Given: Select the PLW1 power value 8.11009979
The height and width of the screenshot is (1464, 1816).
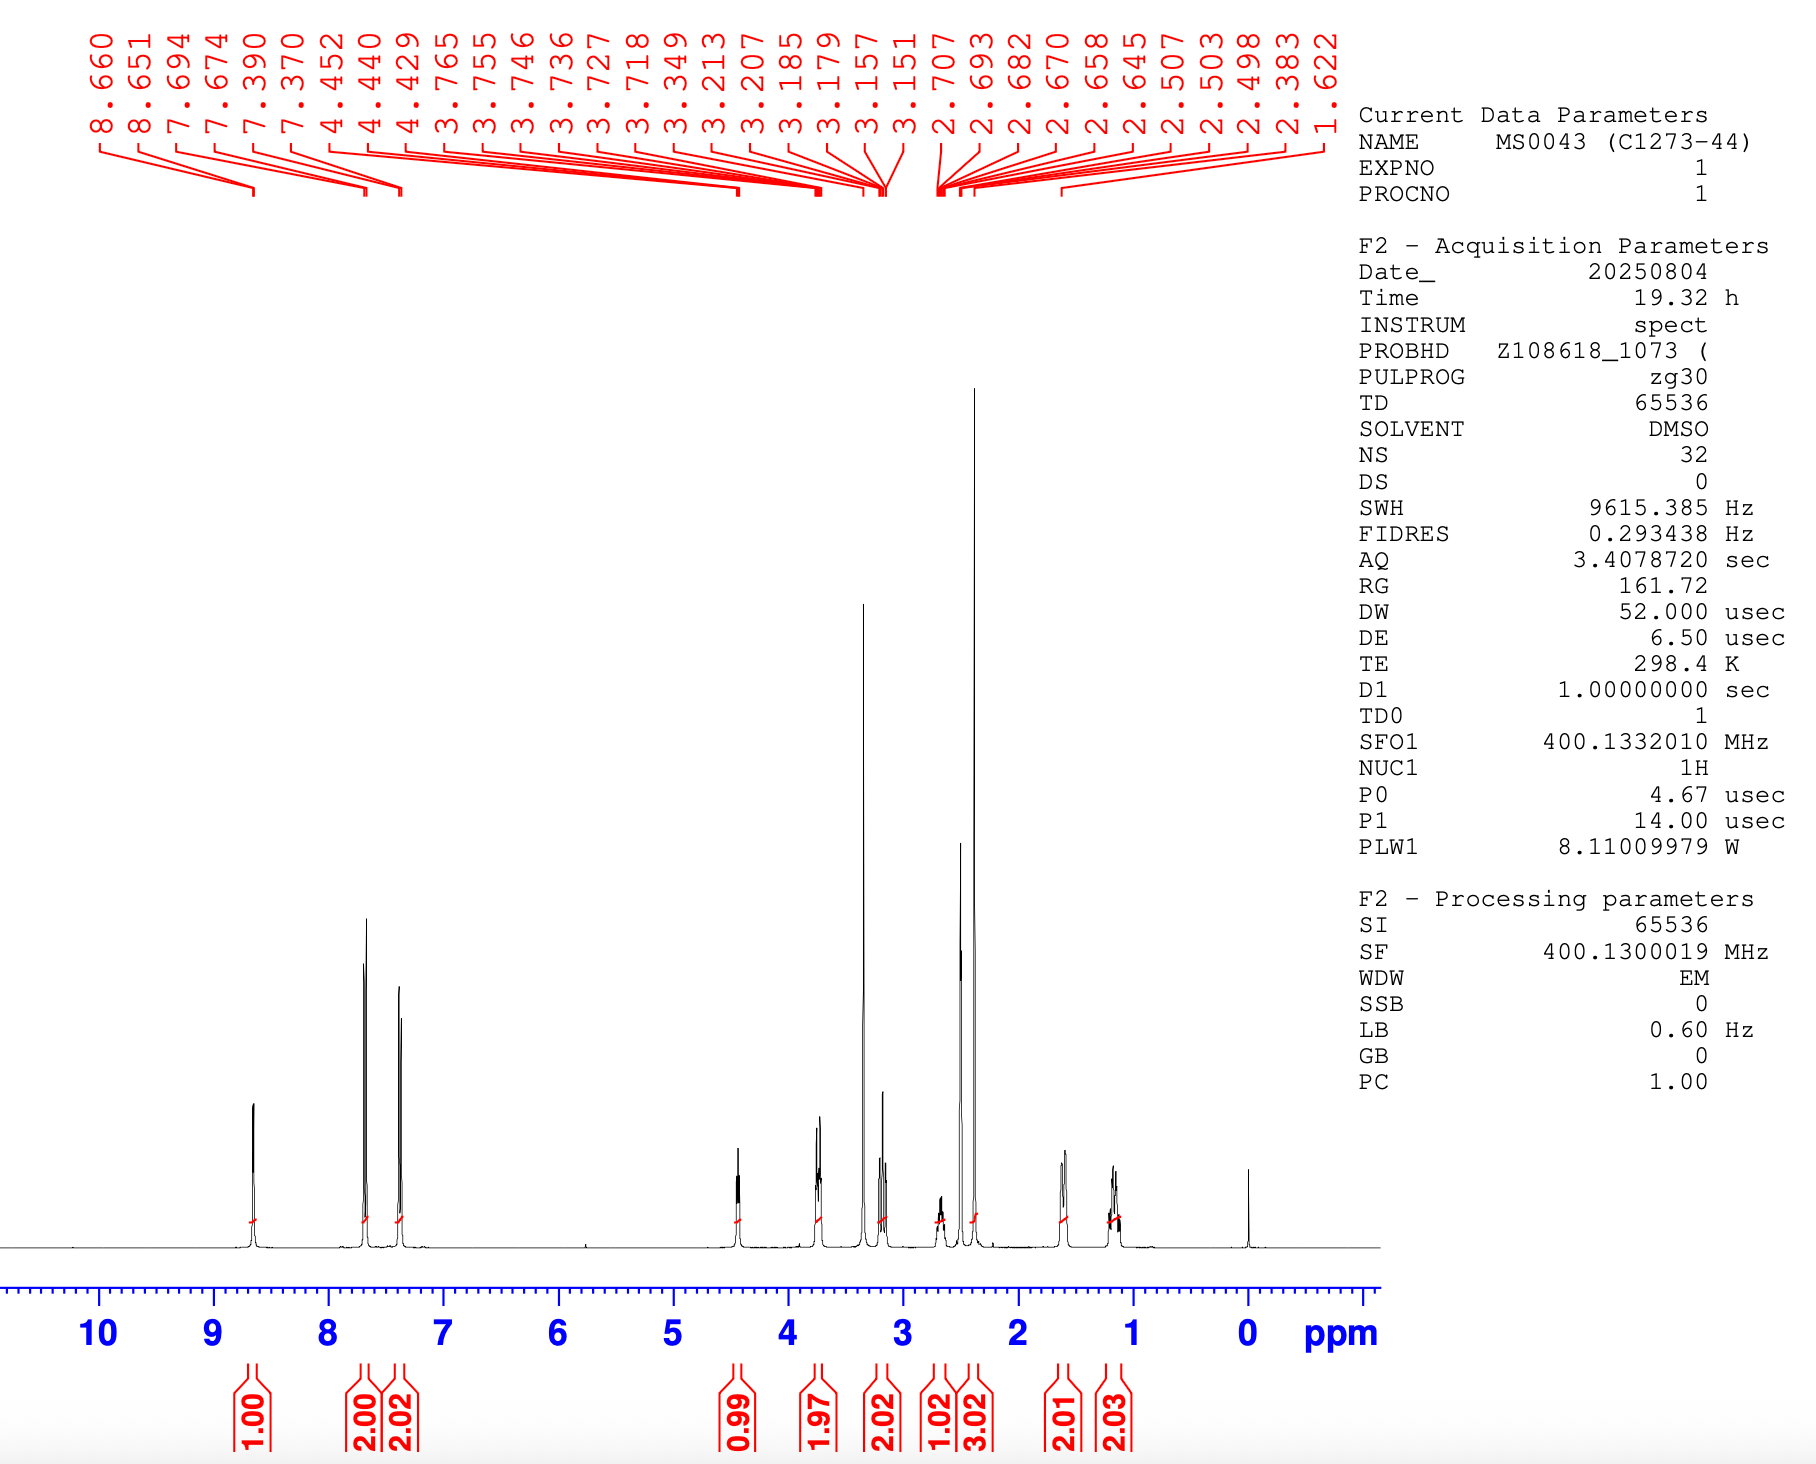Looking at the screenshot, I should 1633,847.
